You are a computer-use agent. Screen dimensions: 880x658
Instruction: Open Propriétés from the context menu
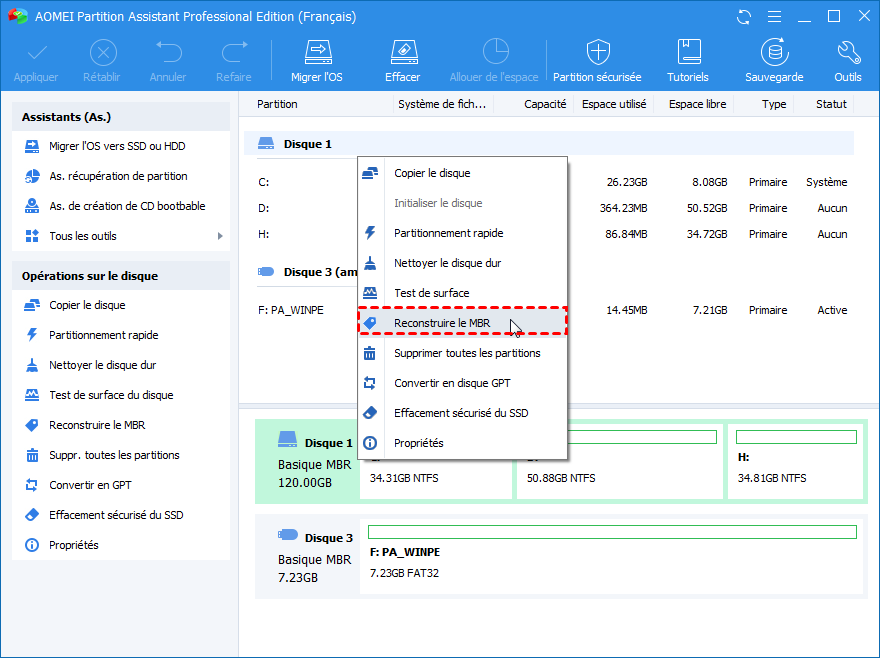point(418,443)
